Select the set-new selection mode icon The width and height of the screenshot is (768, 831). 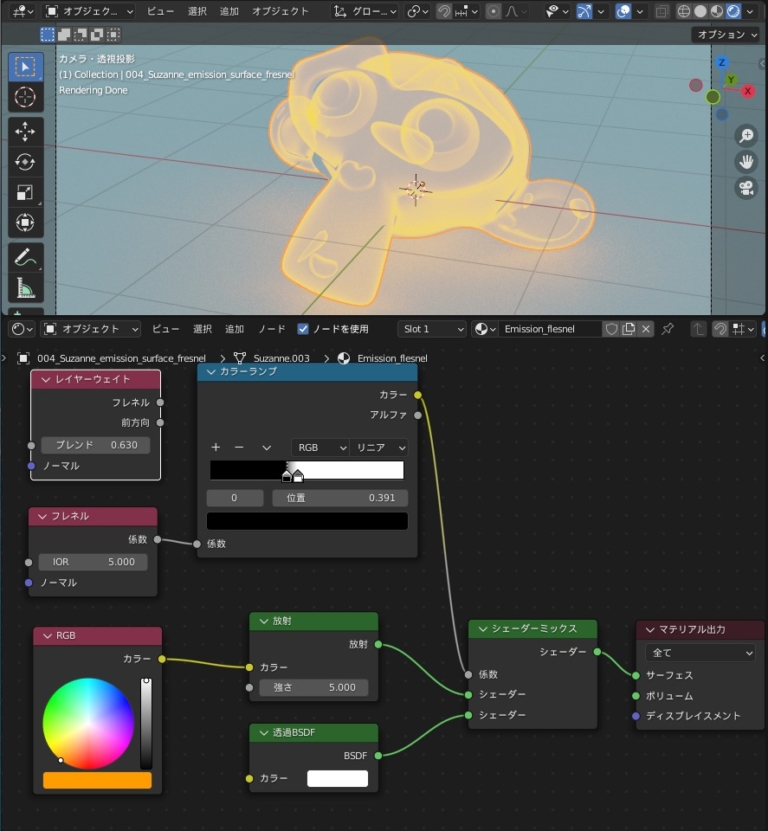[x=47, y=35]
